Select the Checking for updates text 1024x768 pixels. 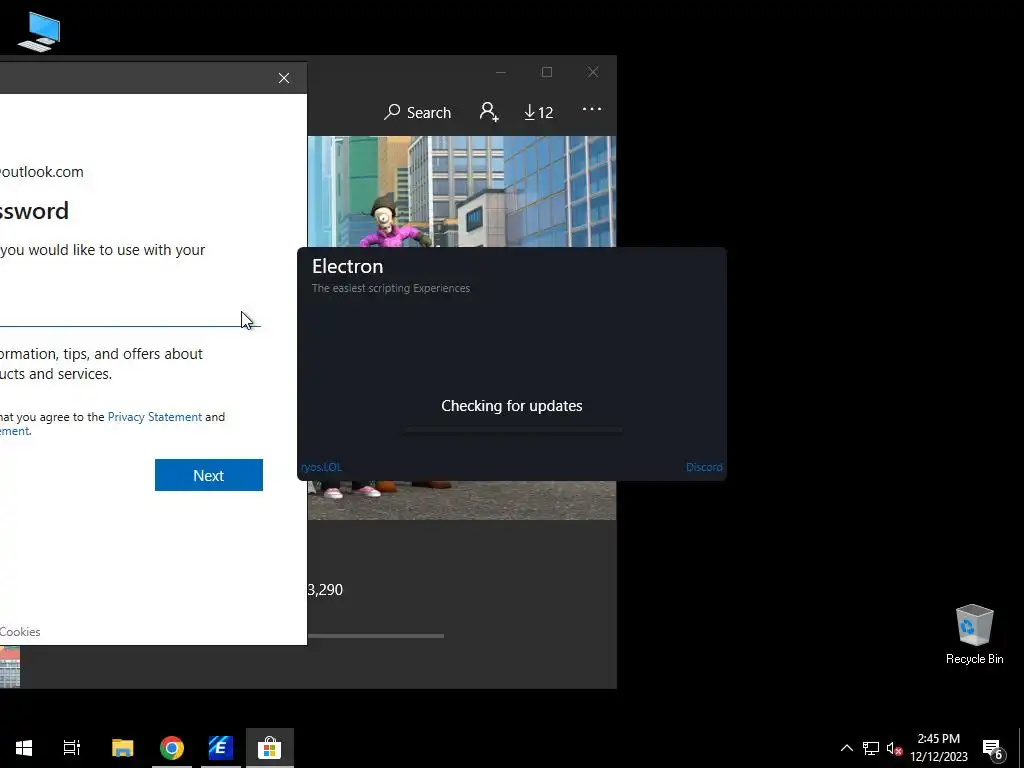(512, 406)
